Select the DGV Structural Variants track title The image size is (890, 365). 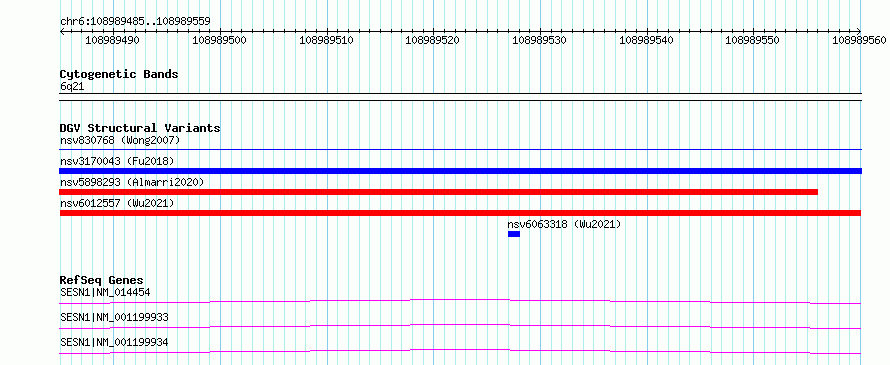coord(140,128)
